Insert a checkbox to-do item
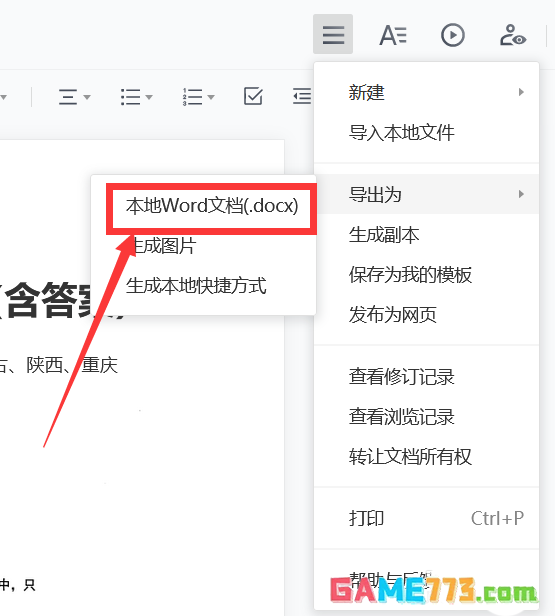This screenshot has height=616, width=555. coord(253,96)
